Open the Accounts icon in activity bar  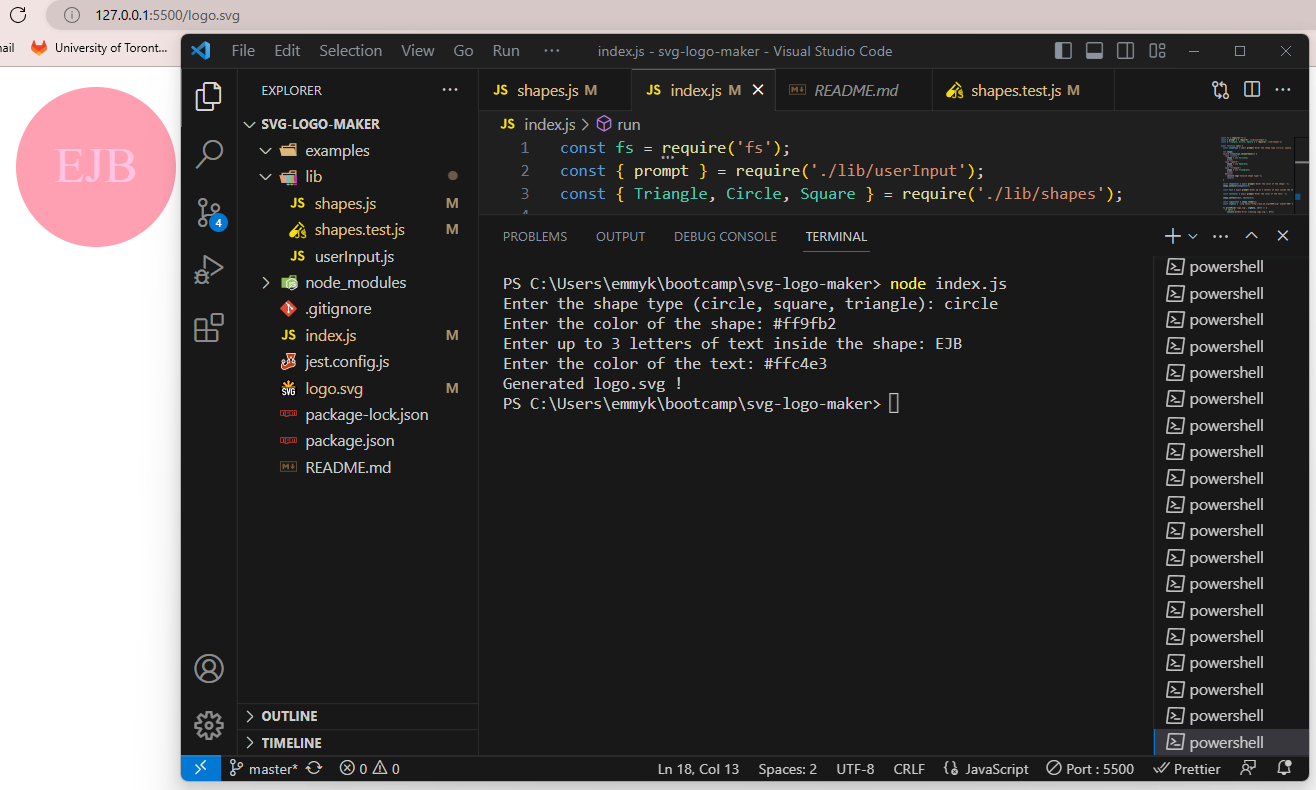[x=209, y=668]
